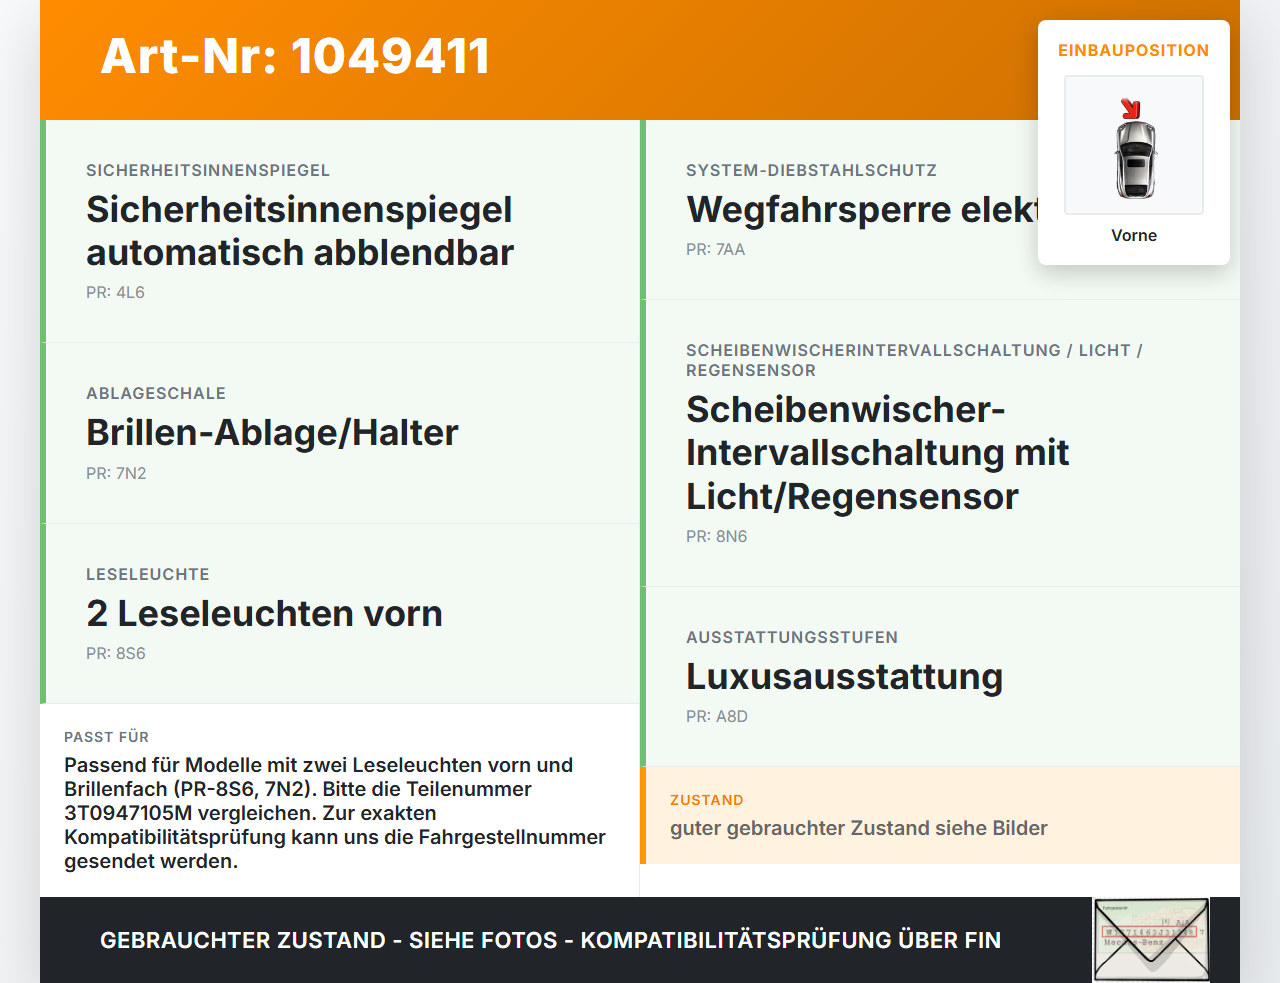1280x983 pixels.
Task: Click the car installation position image
Action: pyautogui.click(x=1134, y=145)
